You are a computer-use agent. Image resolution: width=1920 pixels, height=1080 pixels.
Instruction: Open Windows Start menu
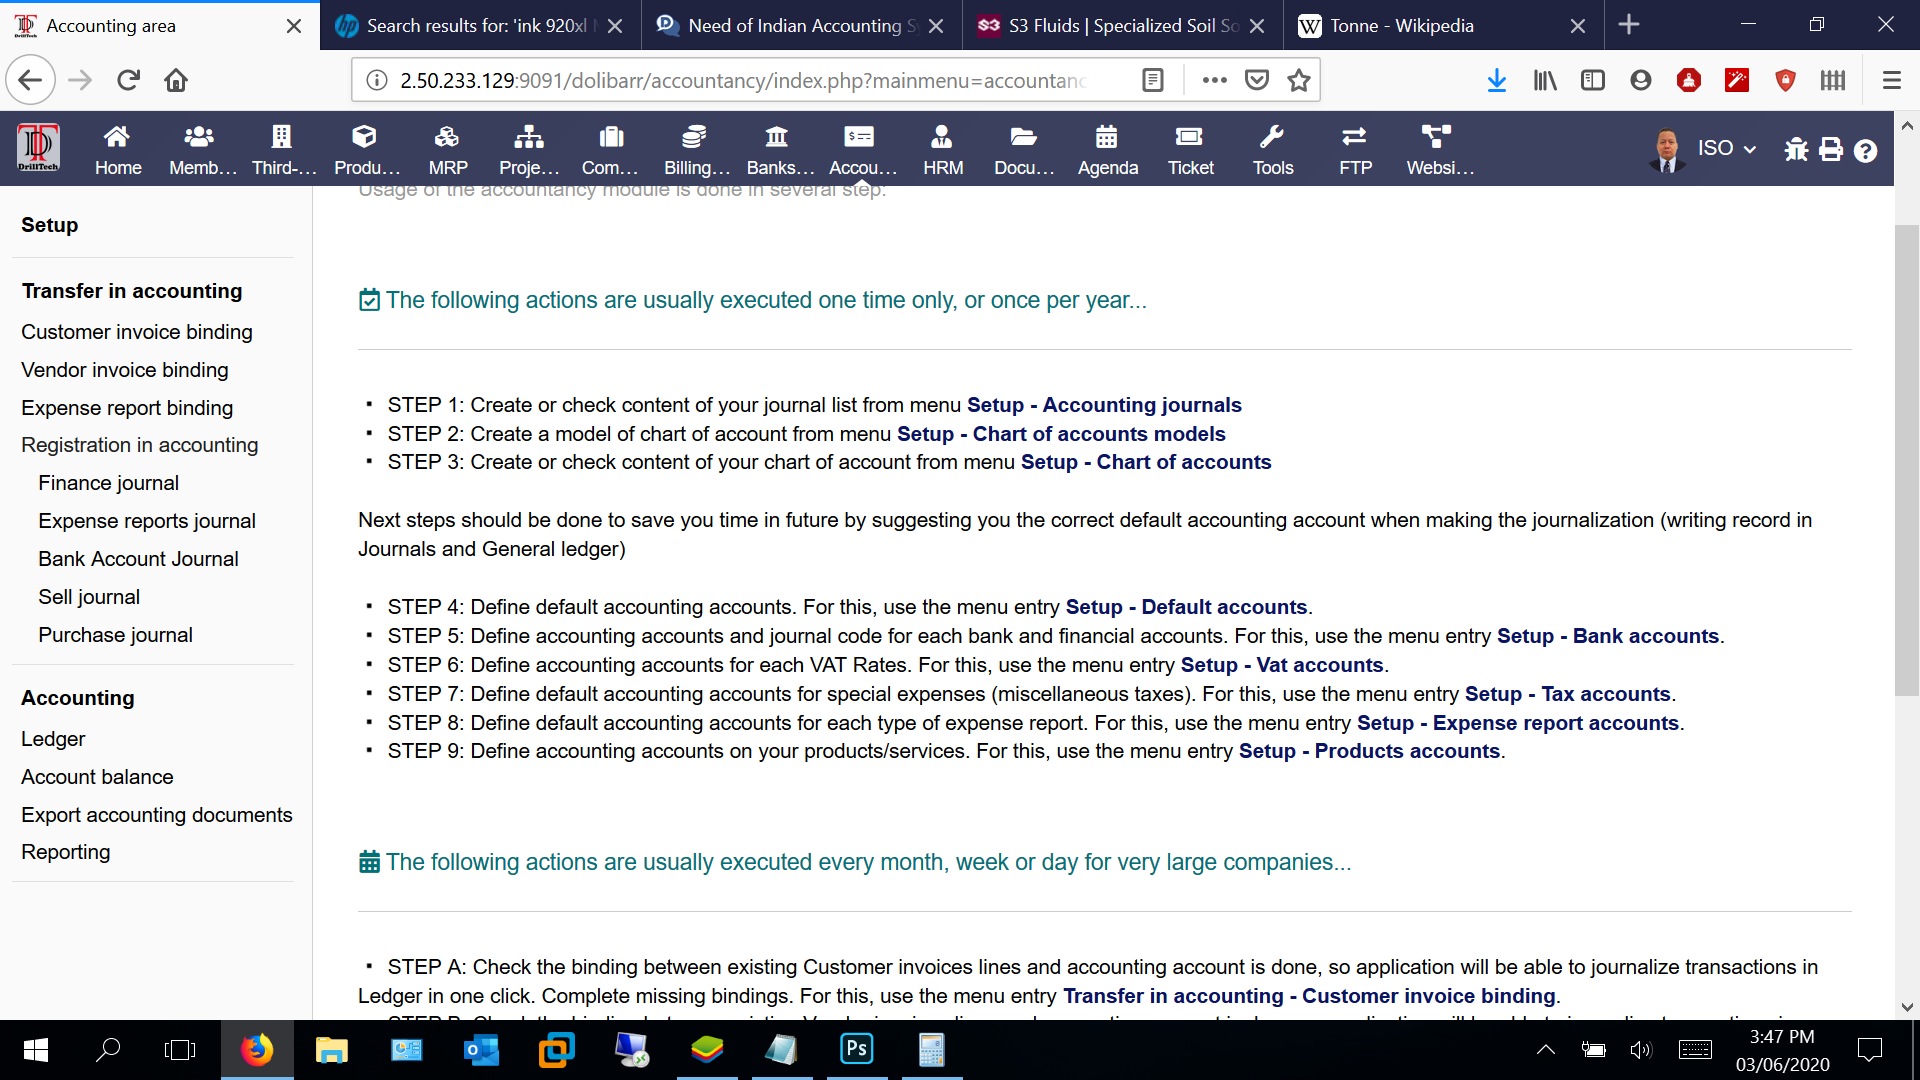(x=36, y=1049)
